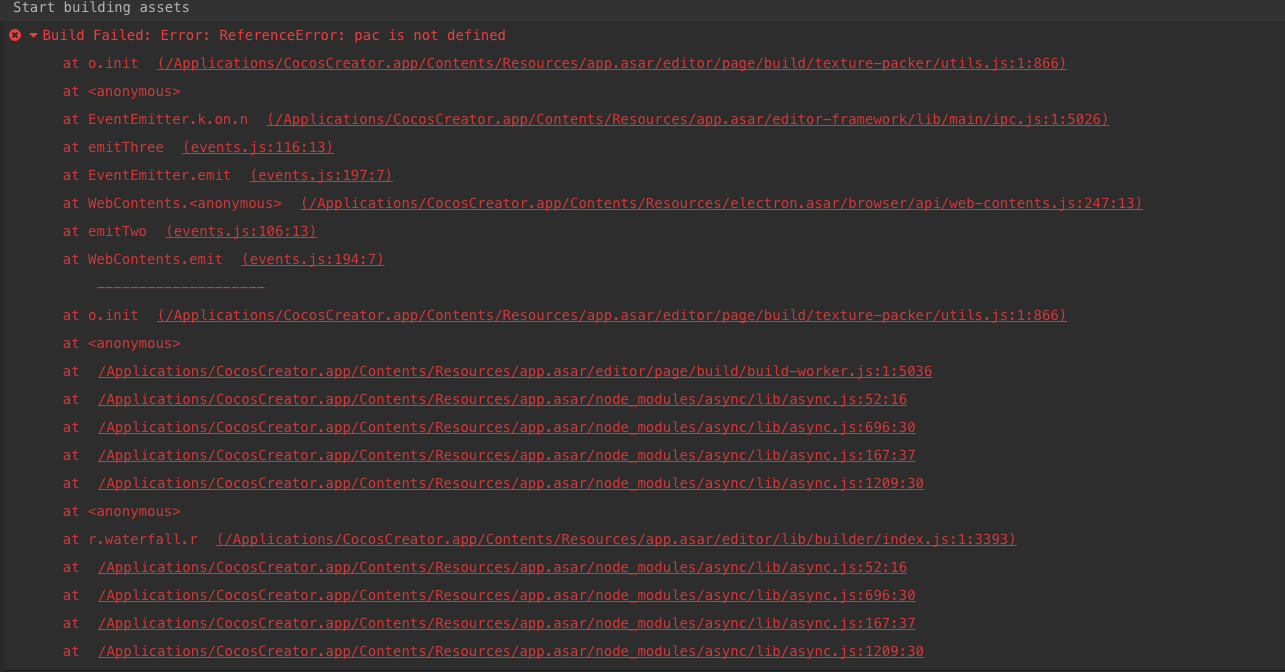Open the texture-packer utils.js link above the dashed separator
1285x672 pixels.
tap(612, 63)
